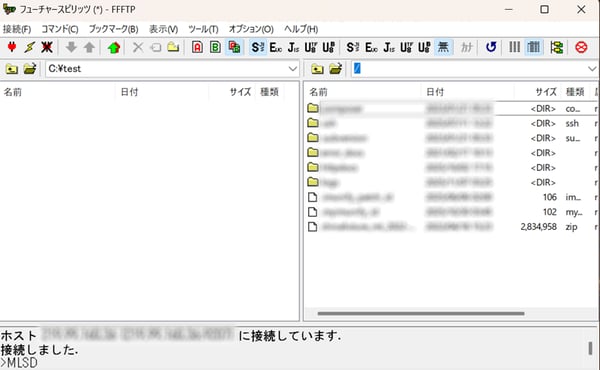Sort local pane by 種類 column
The width and height of the screenshot is (600, 370).
pyautogui.click(x=269, y=92)
